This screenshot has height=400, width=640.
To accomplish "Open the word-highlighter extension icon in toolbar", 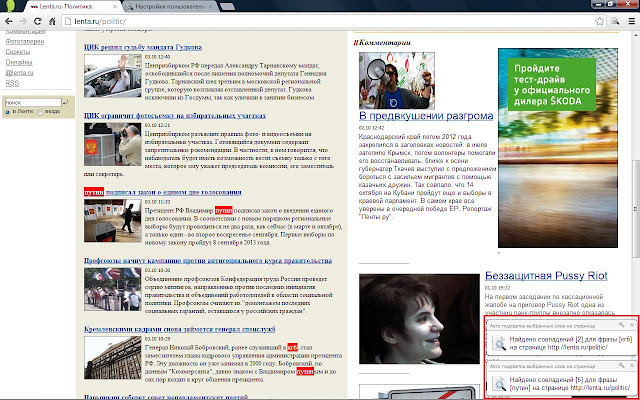I will tap(615, 21).
